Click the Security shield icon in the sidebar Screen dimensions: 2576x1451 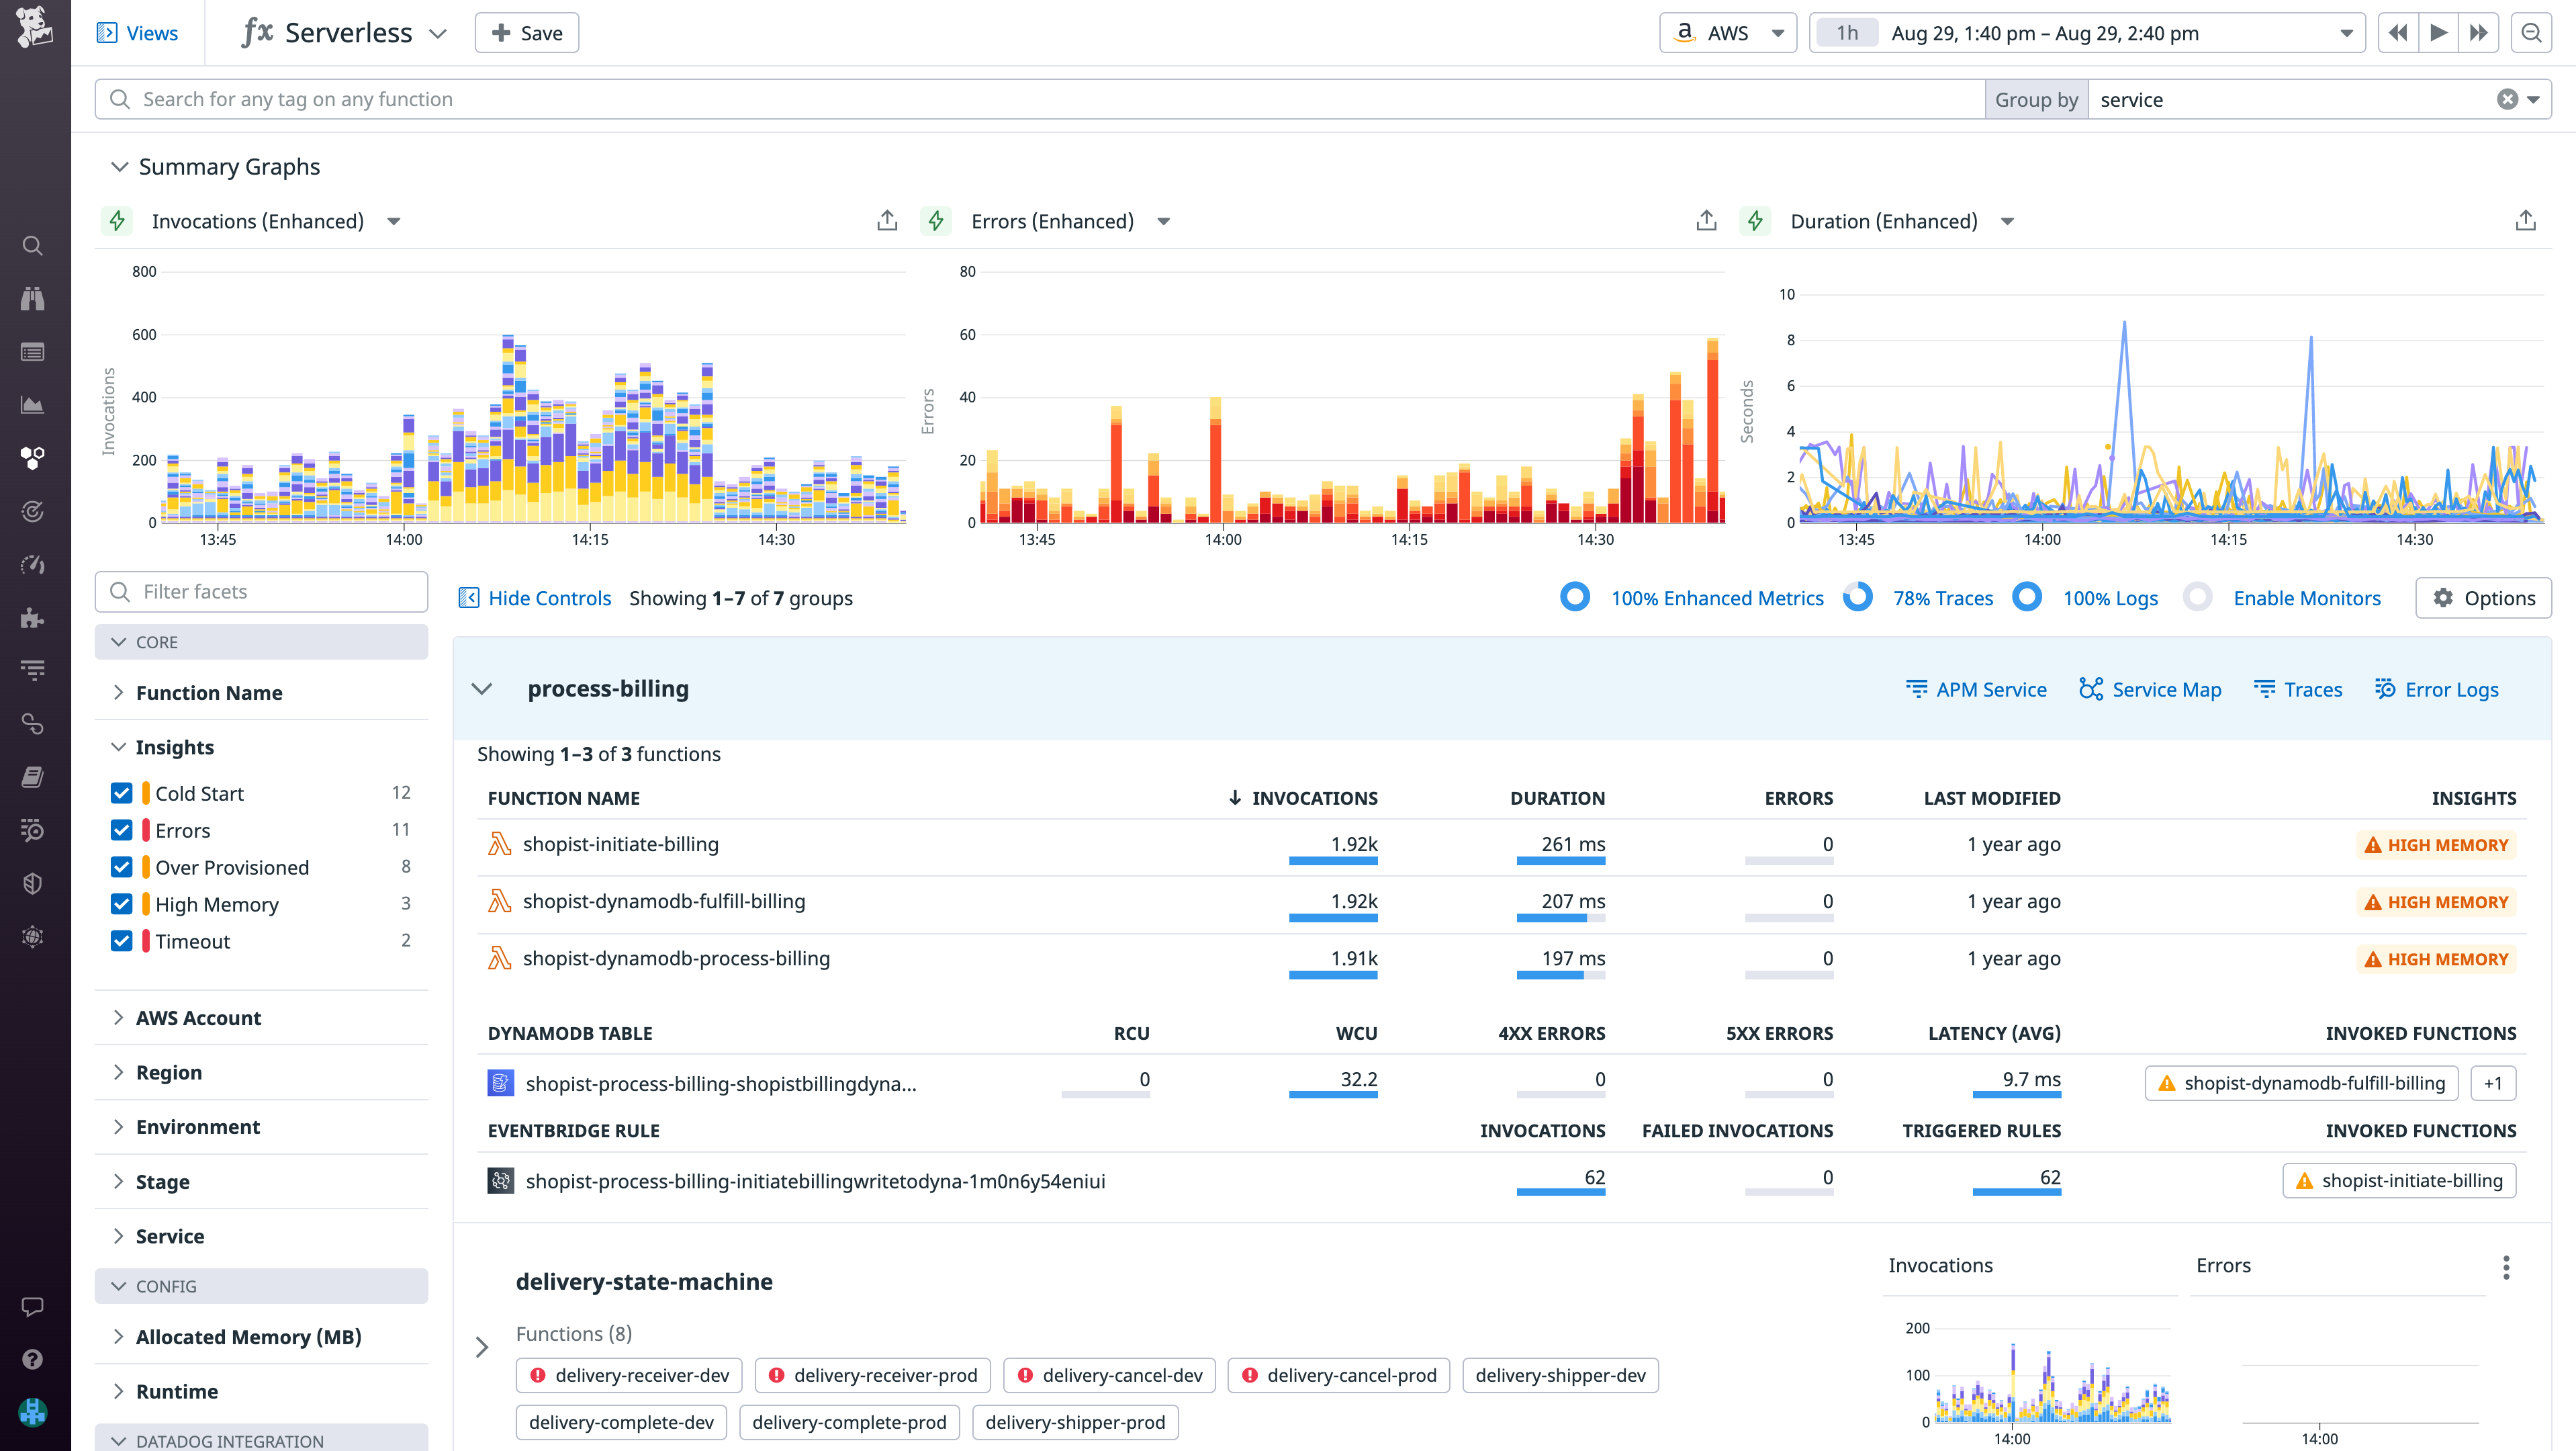coord(33,883)
